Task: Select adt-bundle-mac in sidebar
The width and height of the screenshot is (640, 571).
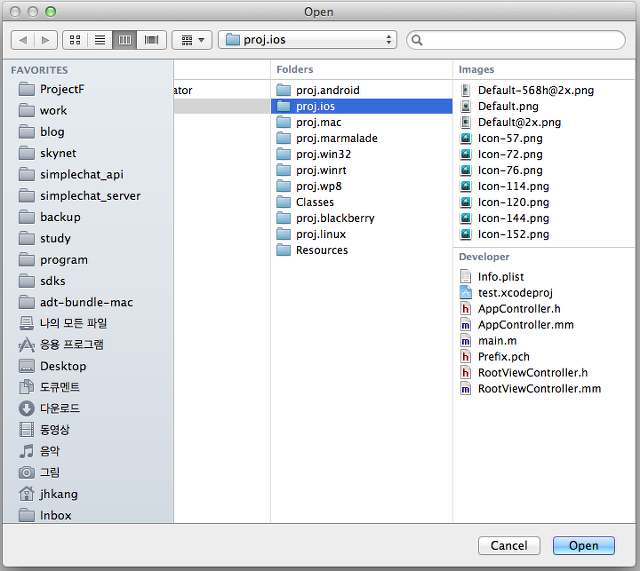Action: (87, 302)
